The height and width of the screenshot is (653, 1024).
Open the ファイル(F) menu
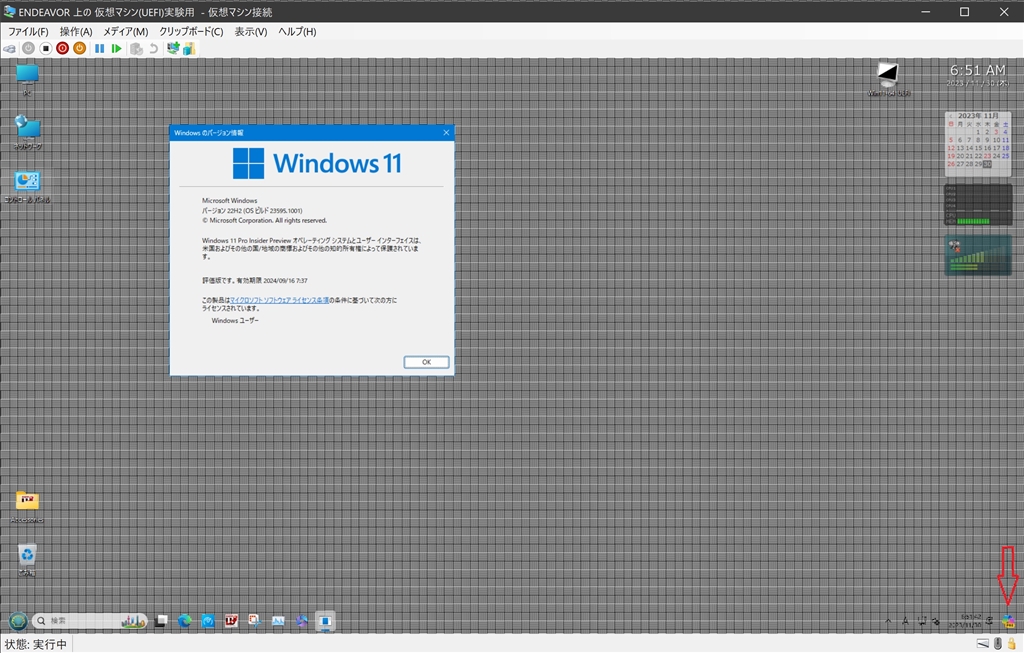(28, 31)
